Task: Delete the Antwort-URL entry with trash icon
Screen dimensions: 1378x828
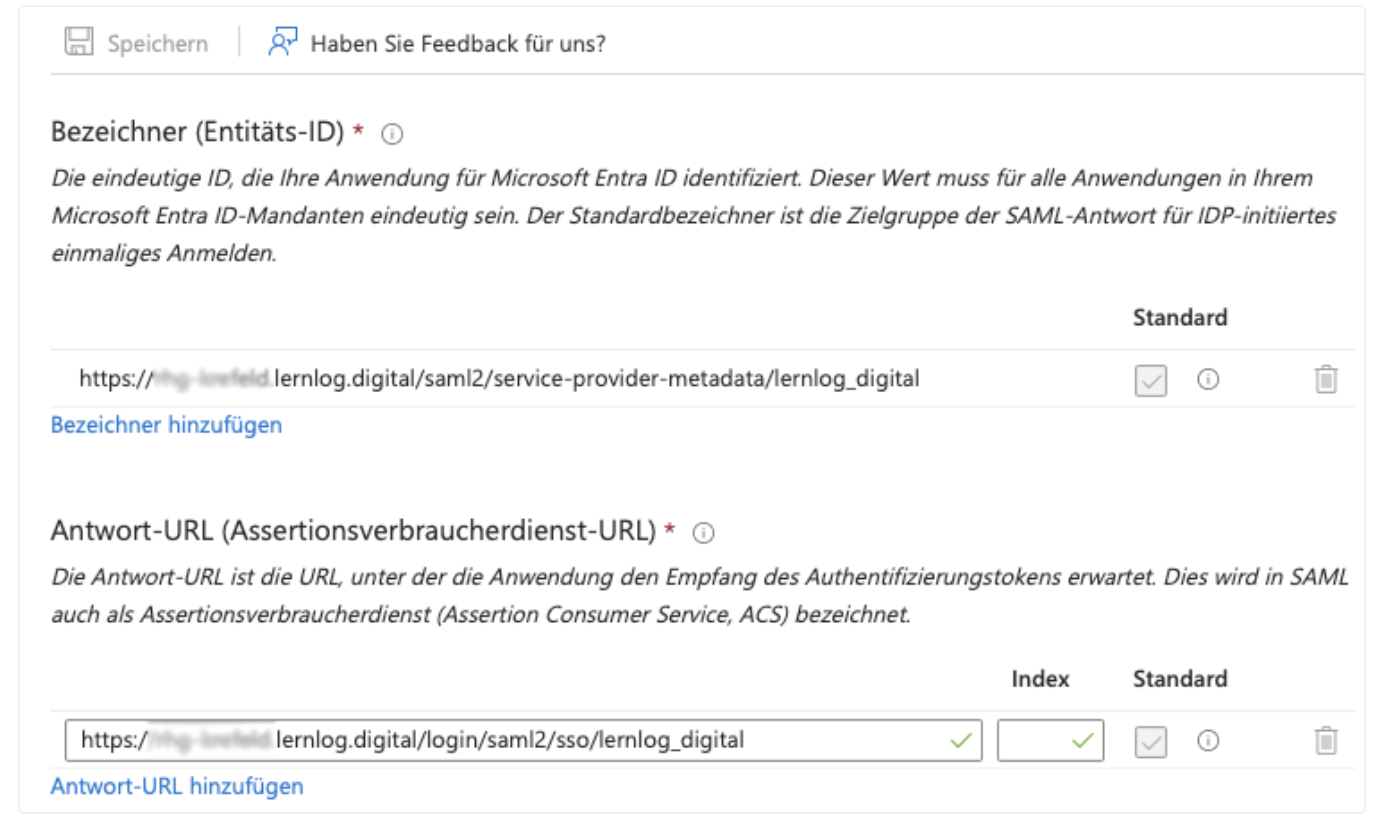Action: (x=1326, y=741)
